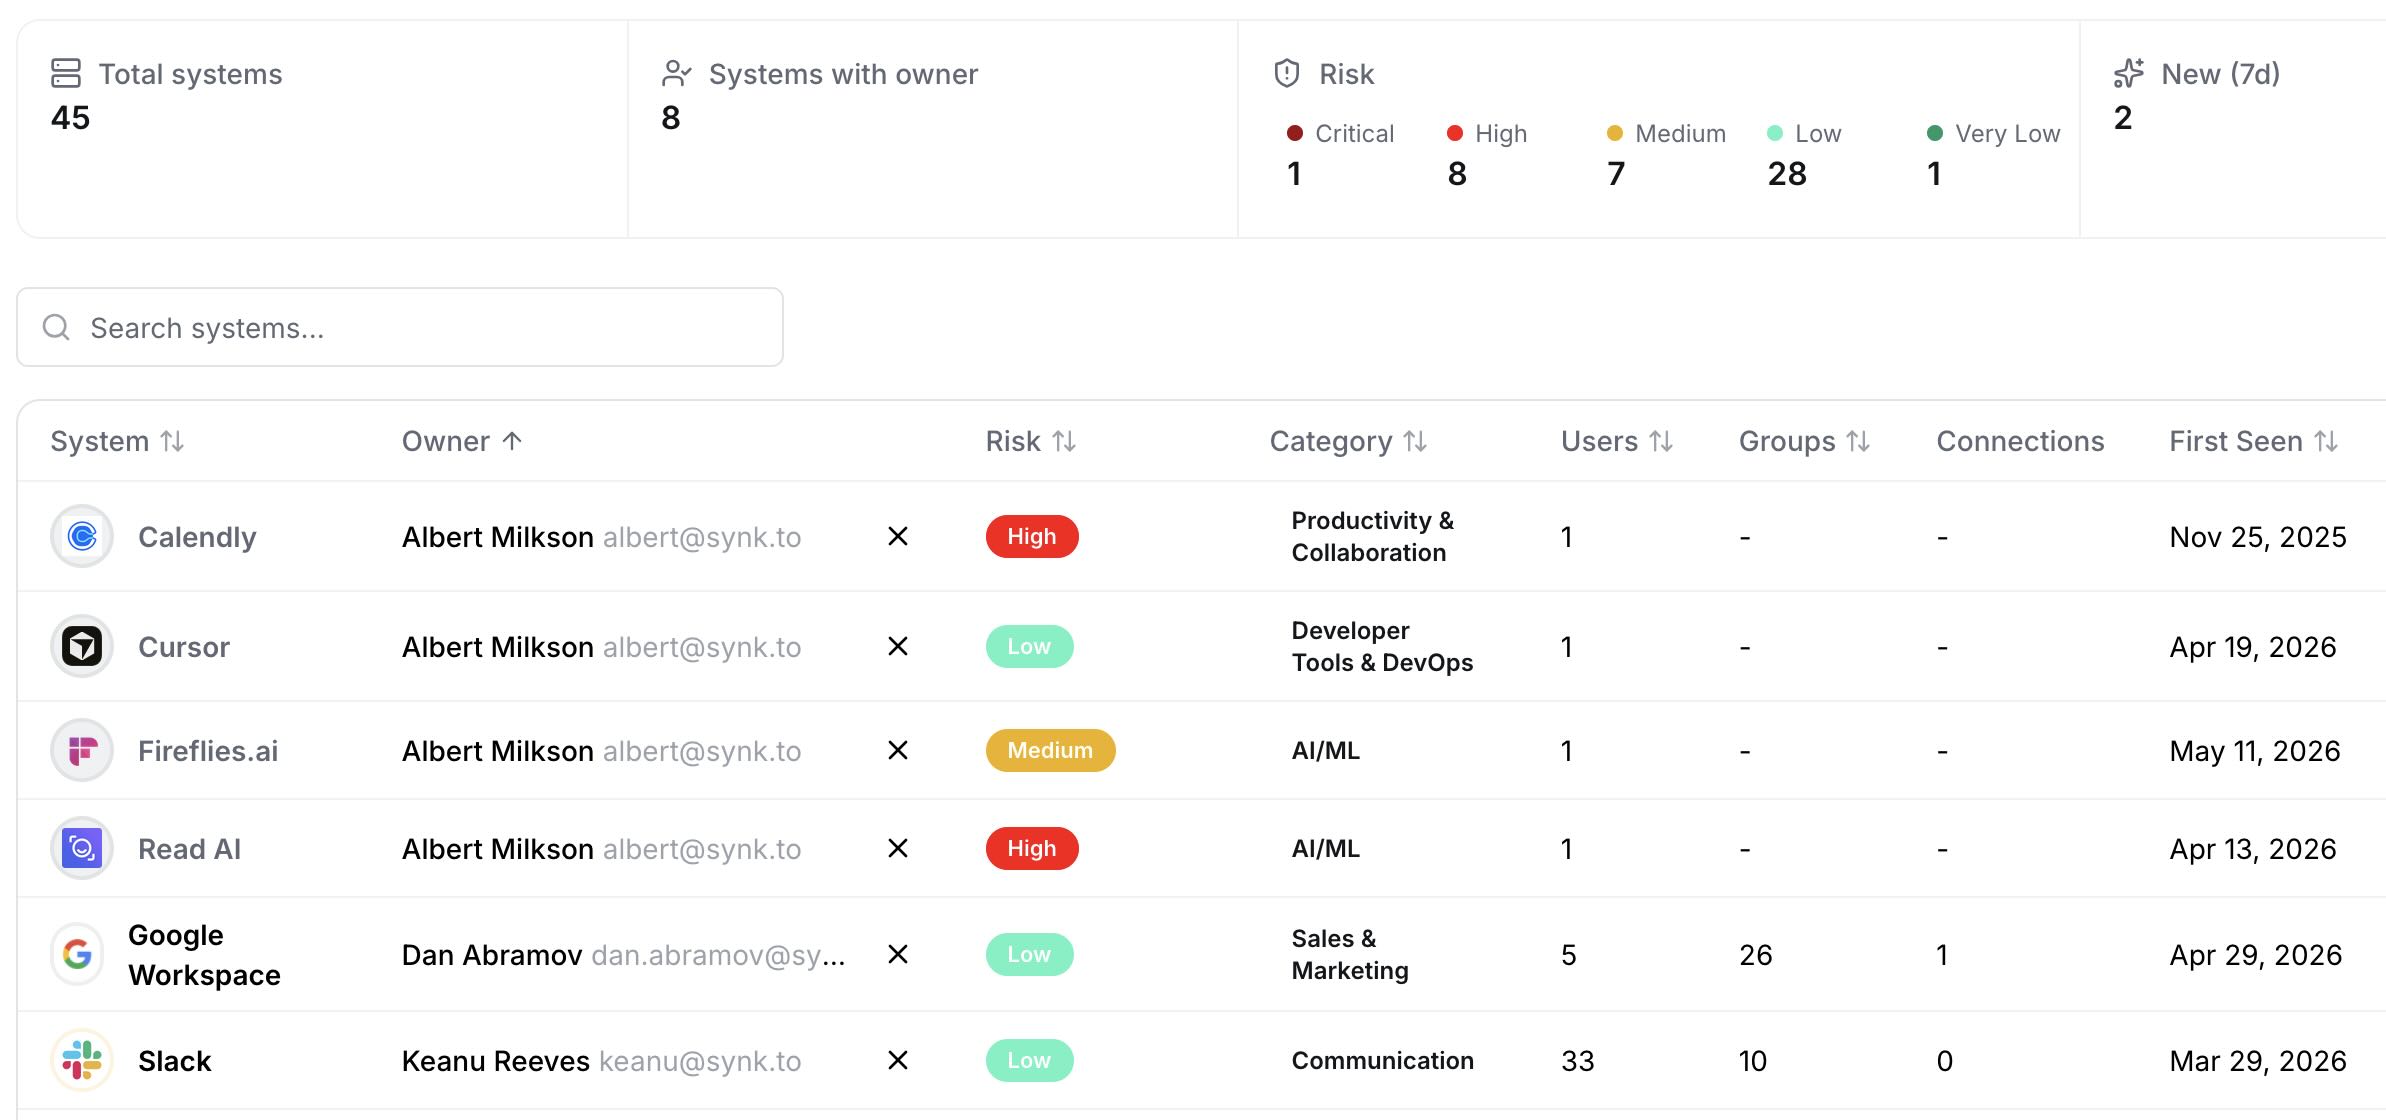Click the Total systems server icon

[x=66, y=73]
